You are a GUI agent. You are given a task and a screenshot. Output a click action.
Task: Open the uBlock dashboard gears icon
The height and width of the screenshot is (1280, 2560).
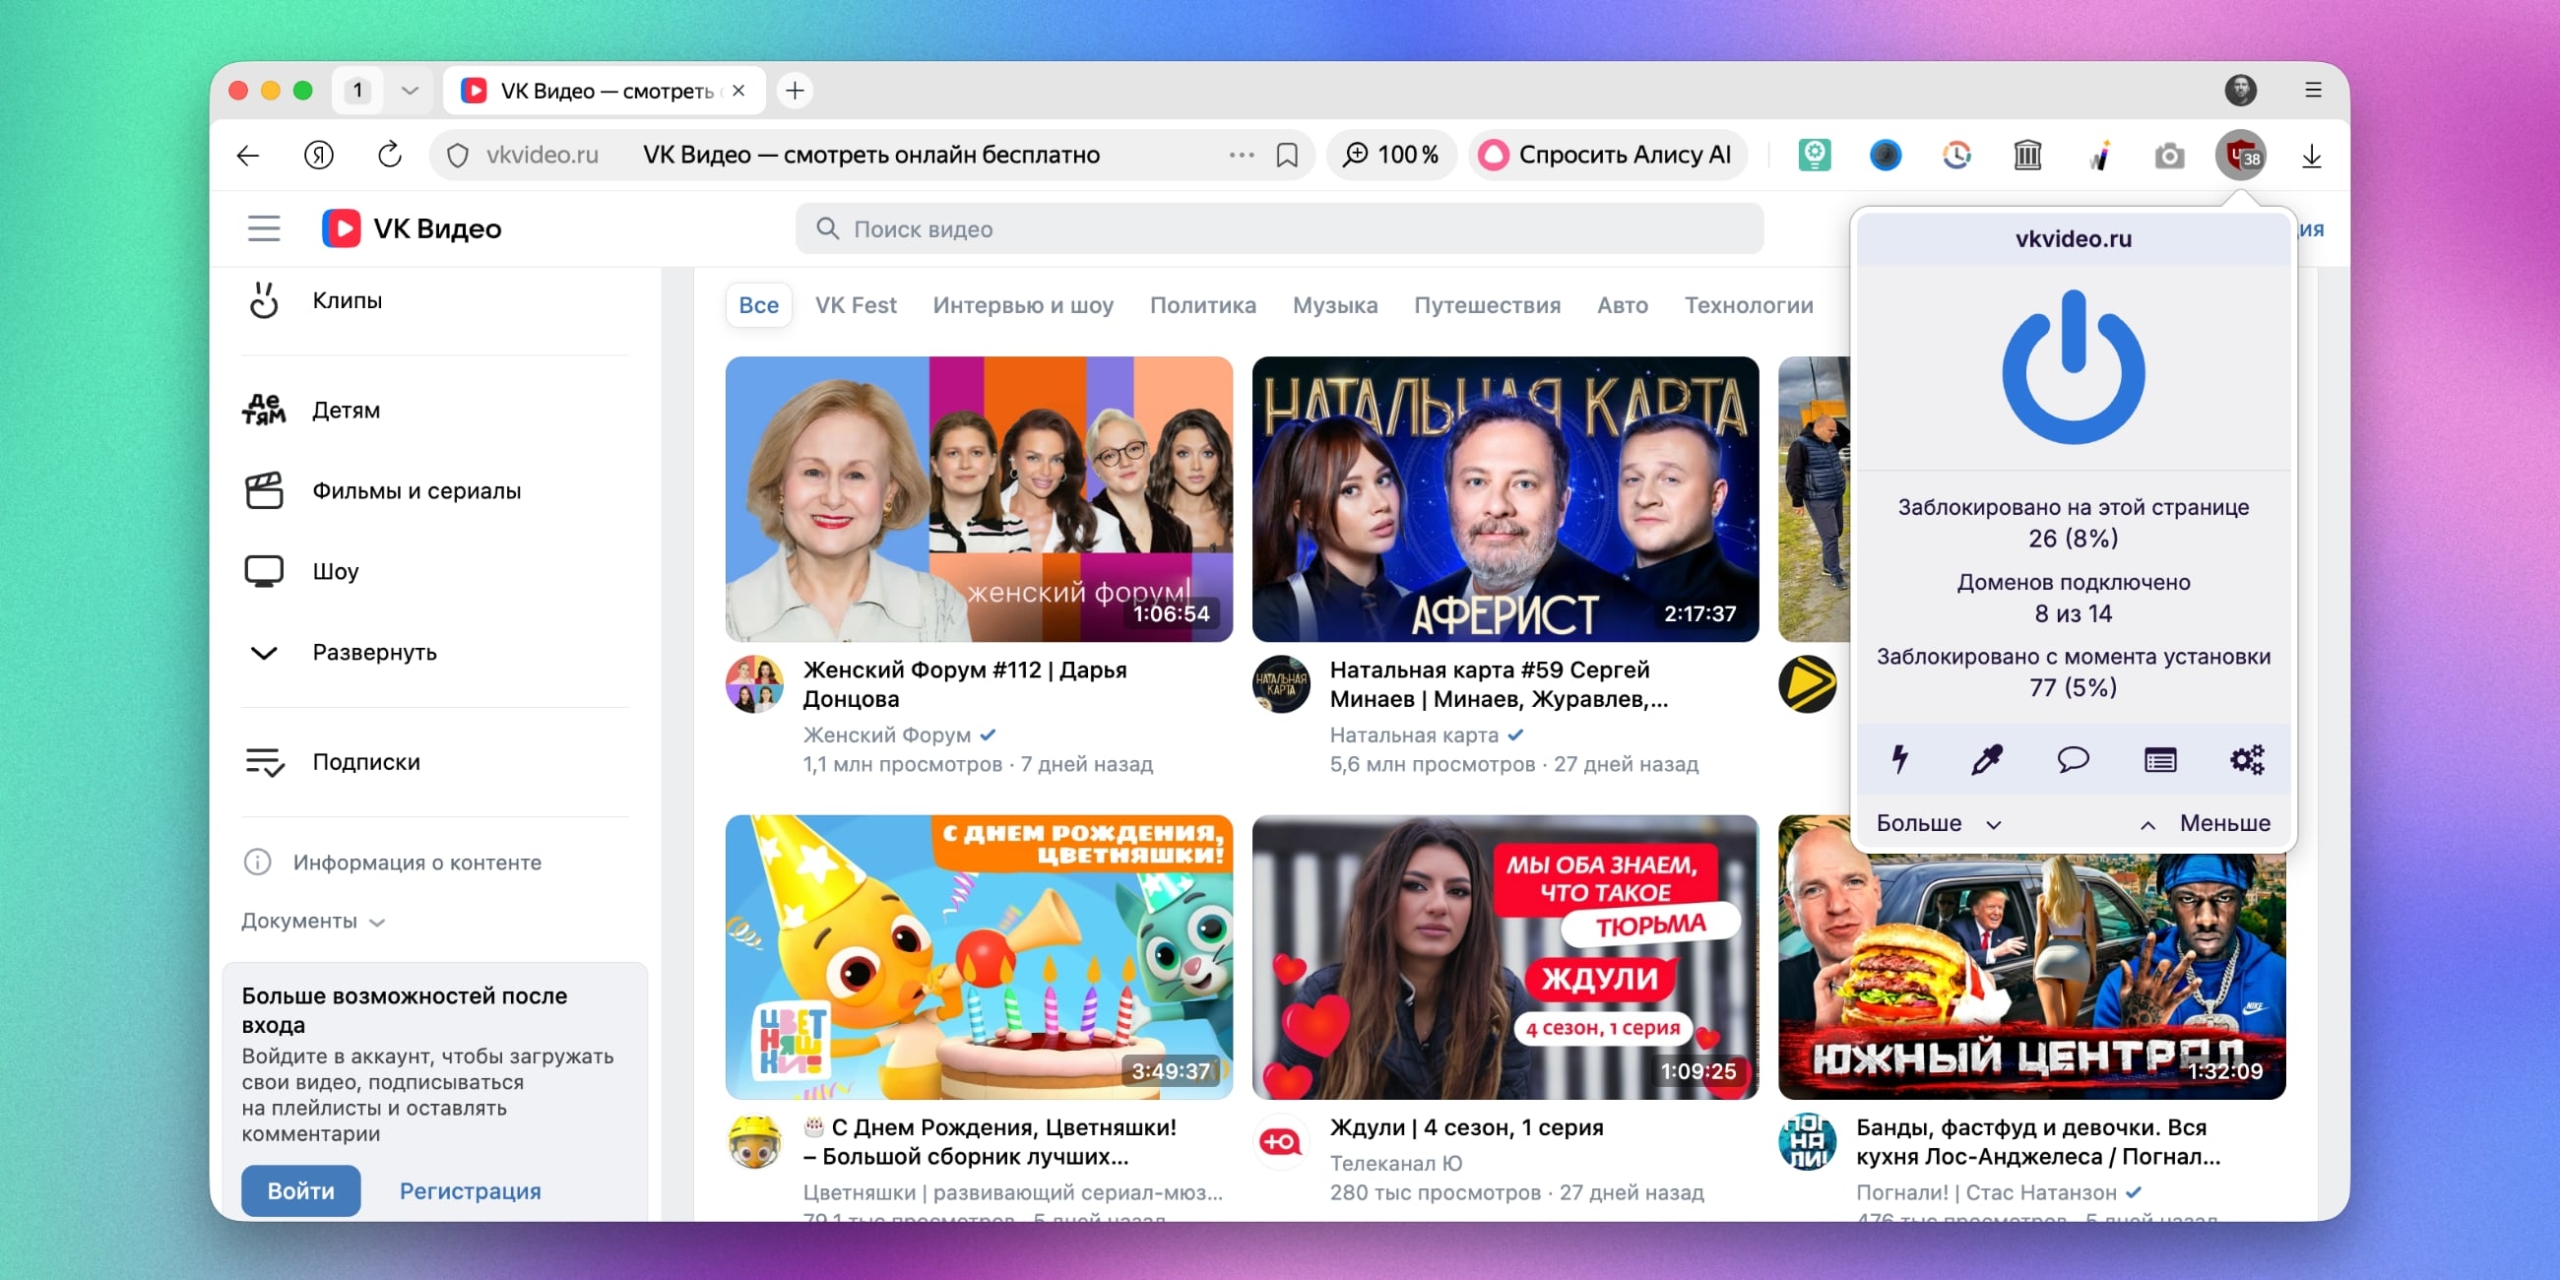[2247, 760]
